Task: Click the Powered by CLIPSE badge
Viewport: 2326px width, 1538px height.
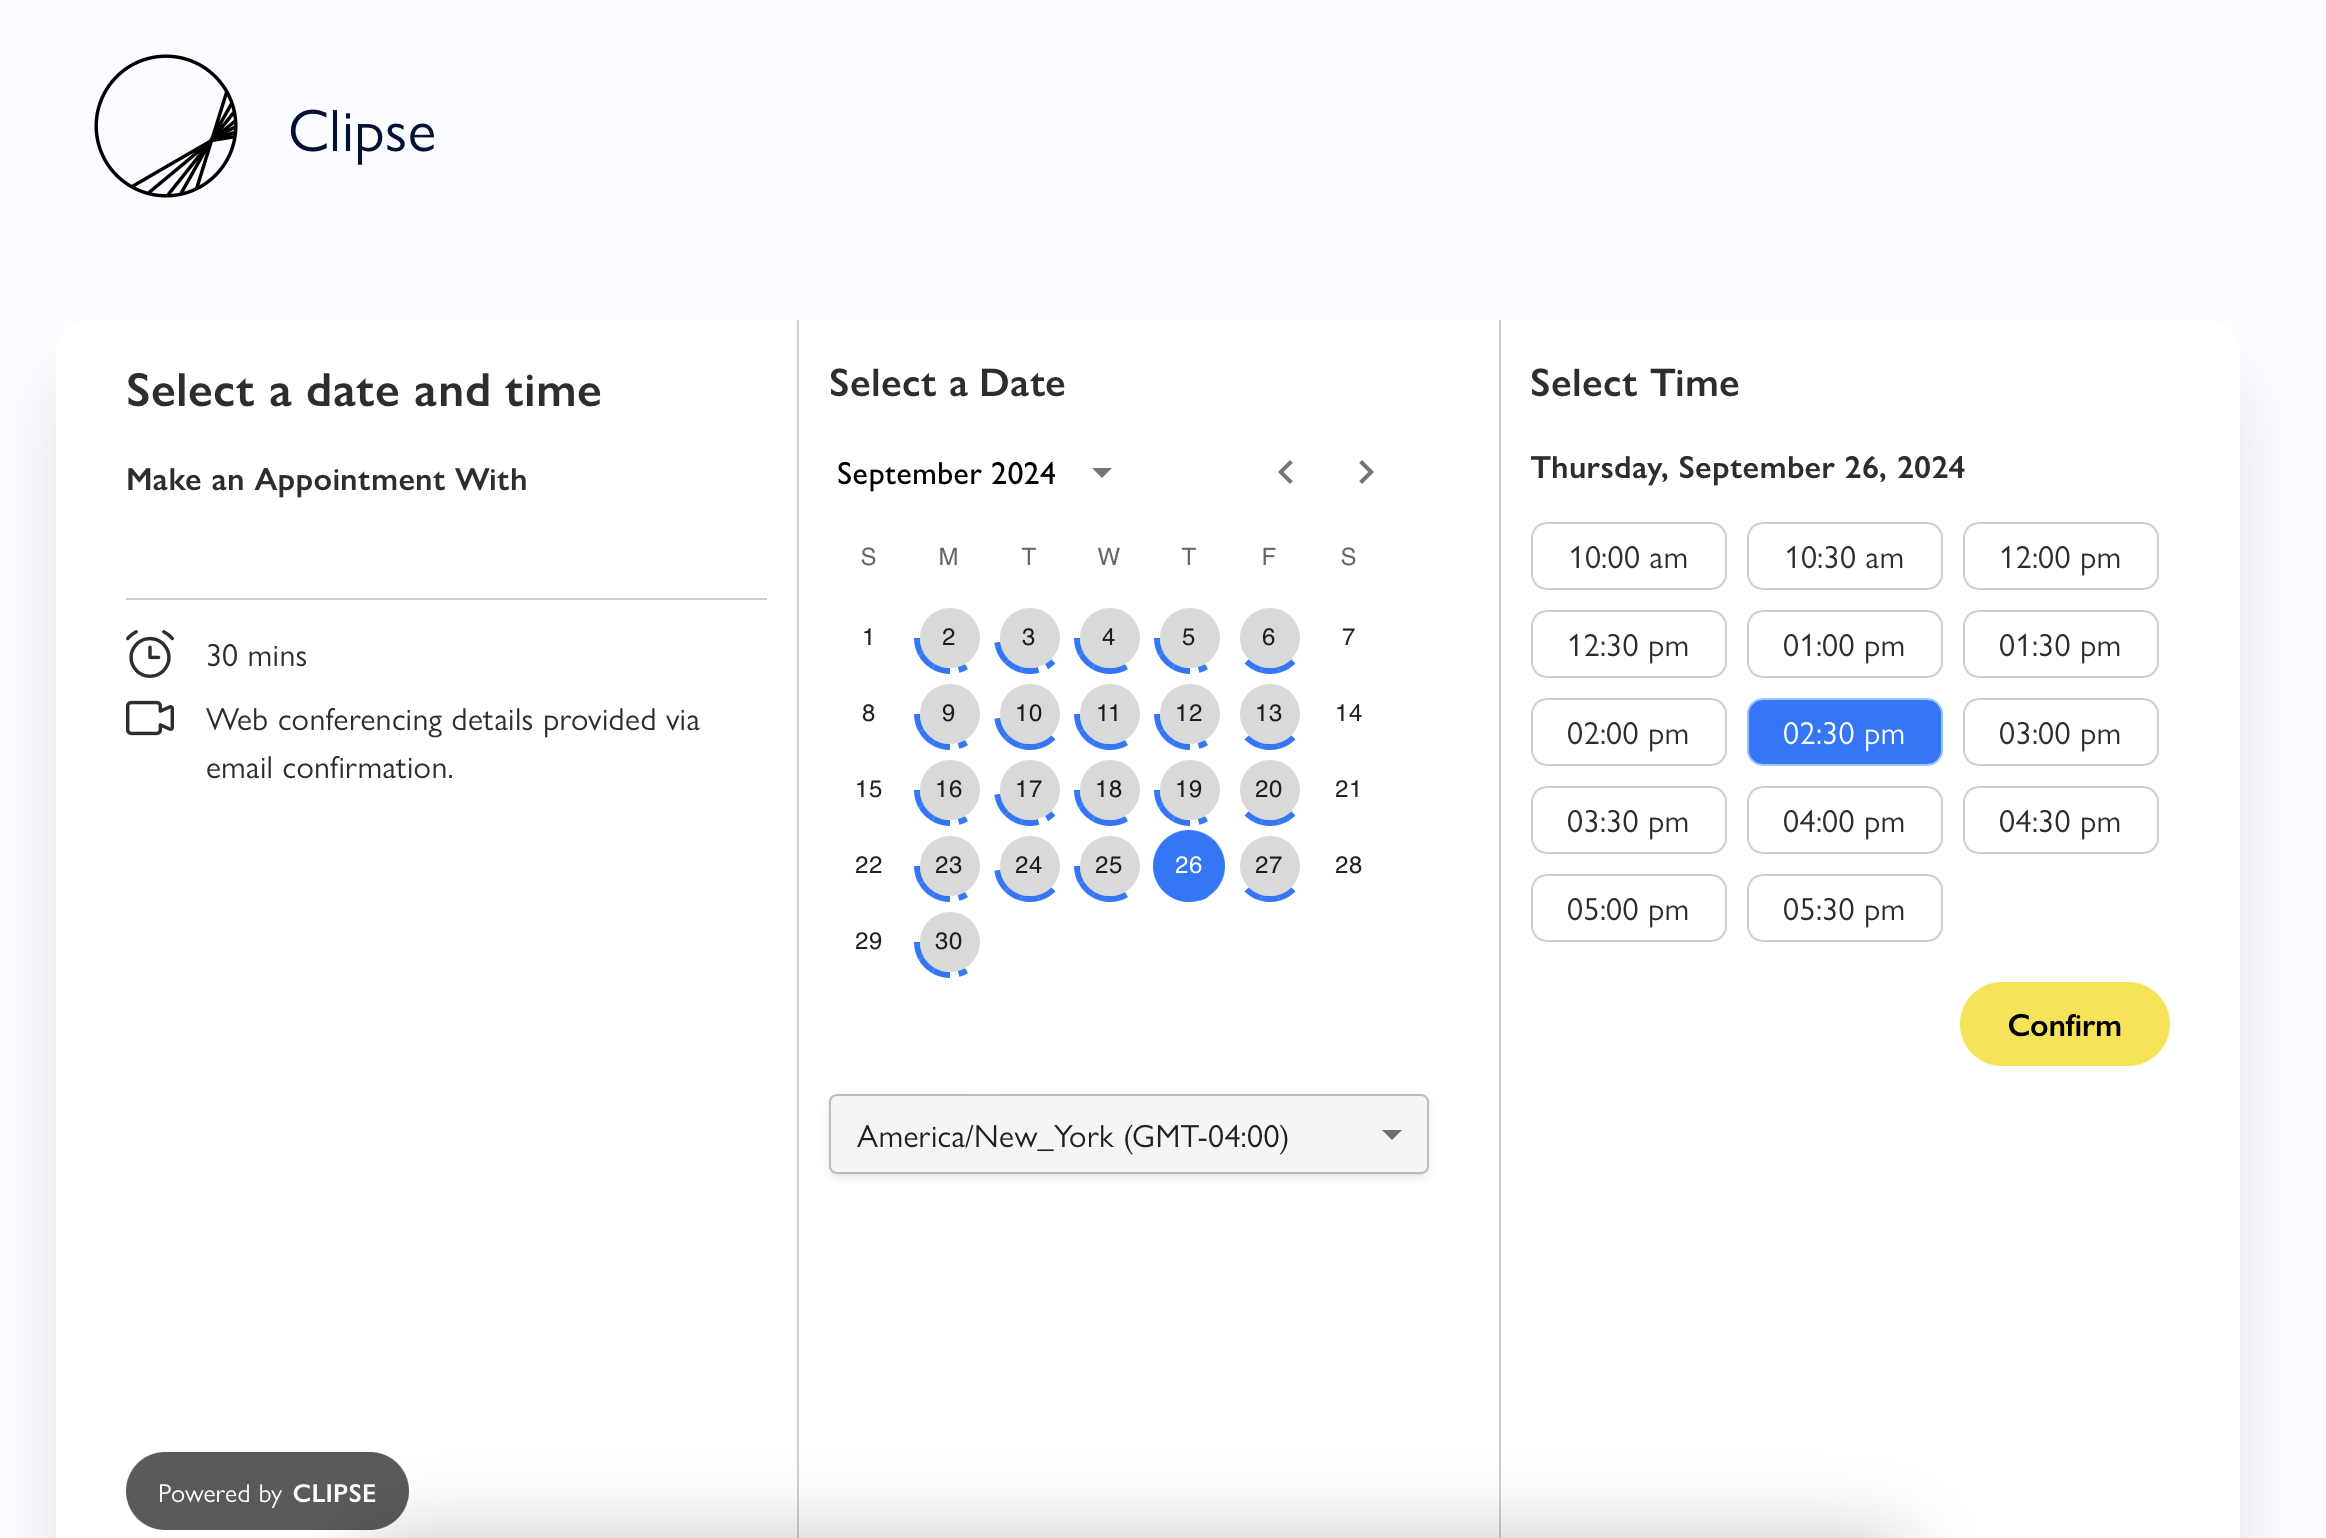Action: click(x=266, y=1491)
